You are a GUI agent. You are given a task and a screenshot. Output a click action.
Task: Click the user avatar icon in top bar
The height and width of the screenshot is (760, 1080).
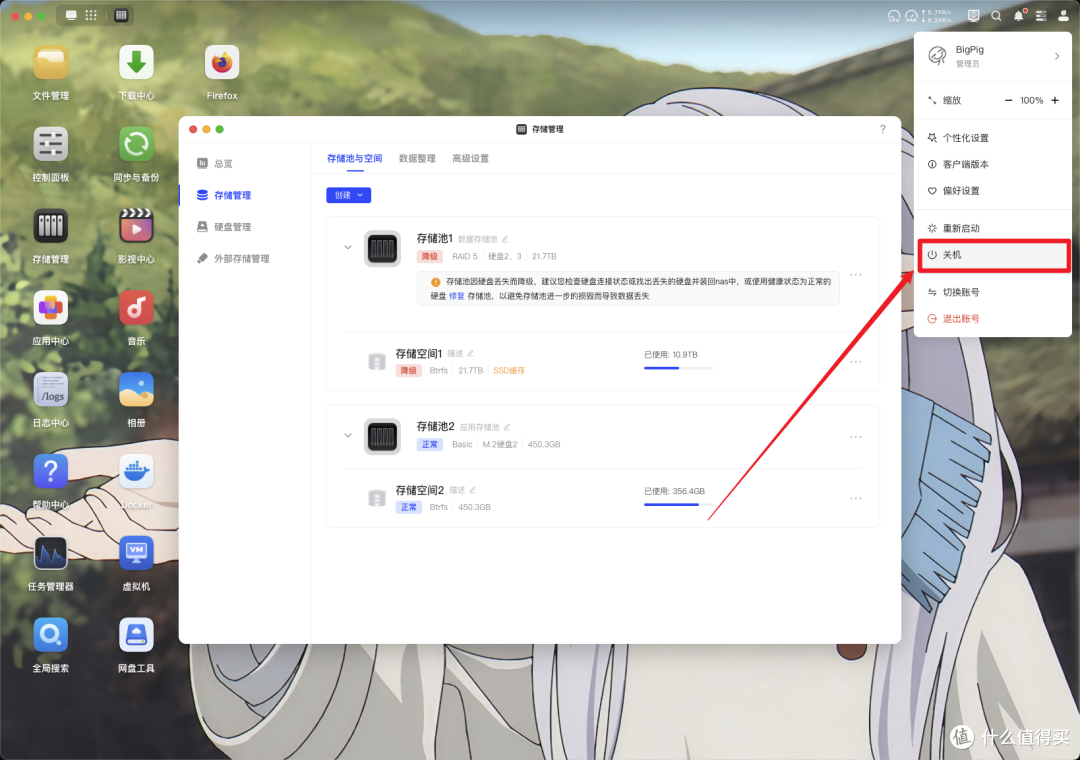click(1063, 16)
